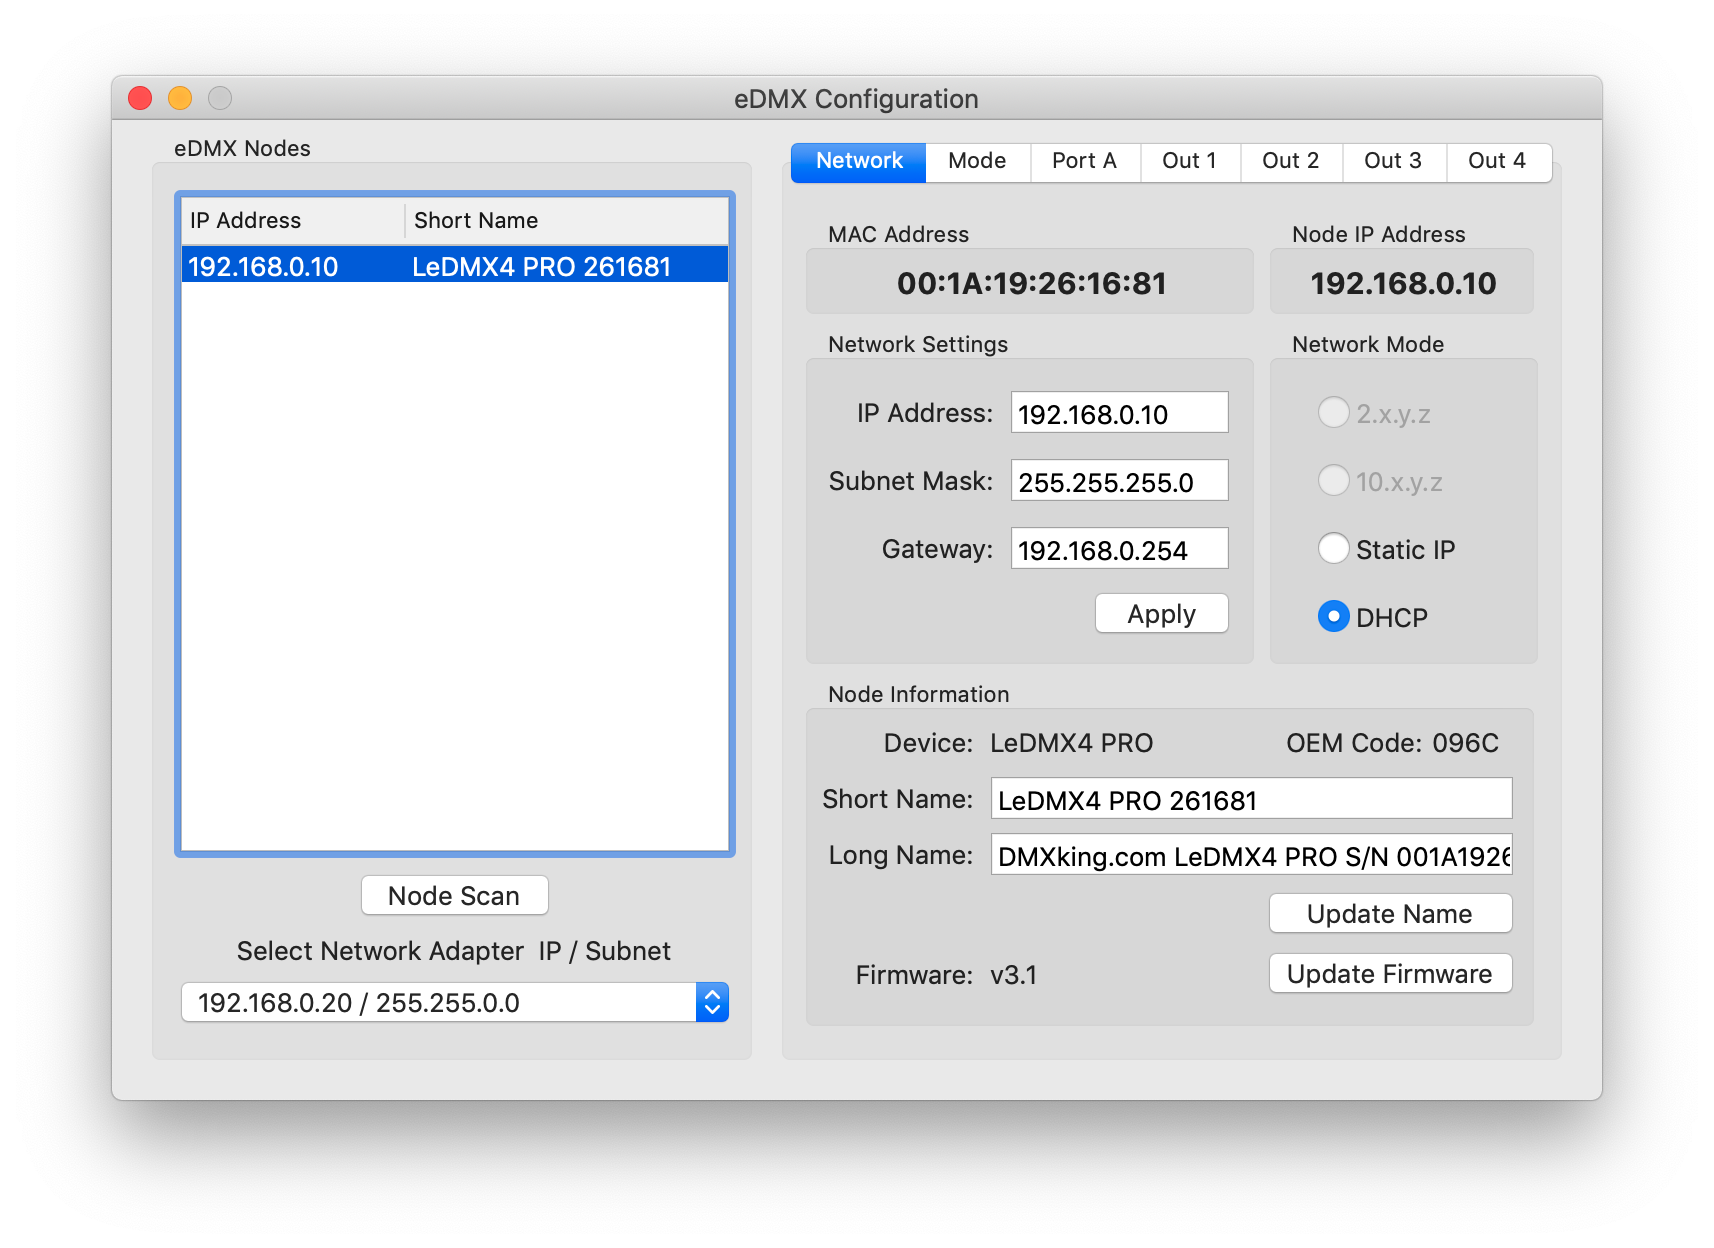Click the IP Address input field
1714x1248 pixels.
pos(1119,413)
